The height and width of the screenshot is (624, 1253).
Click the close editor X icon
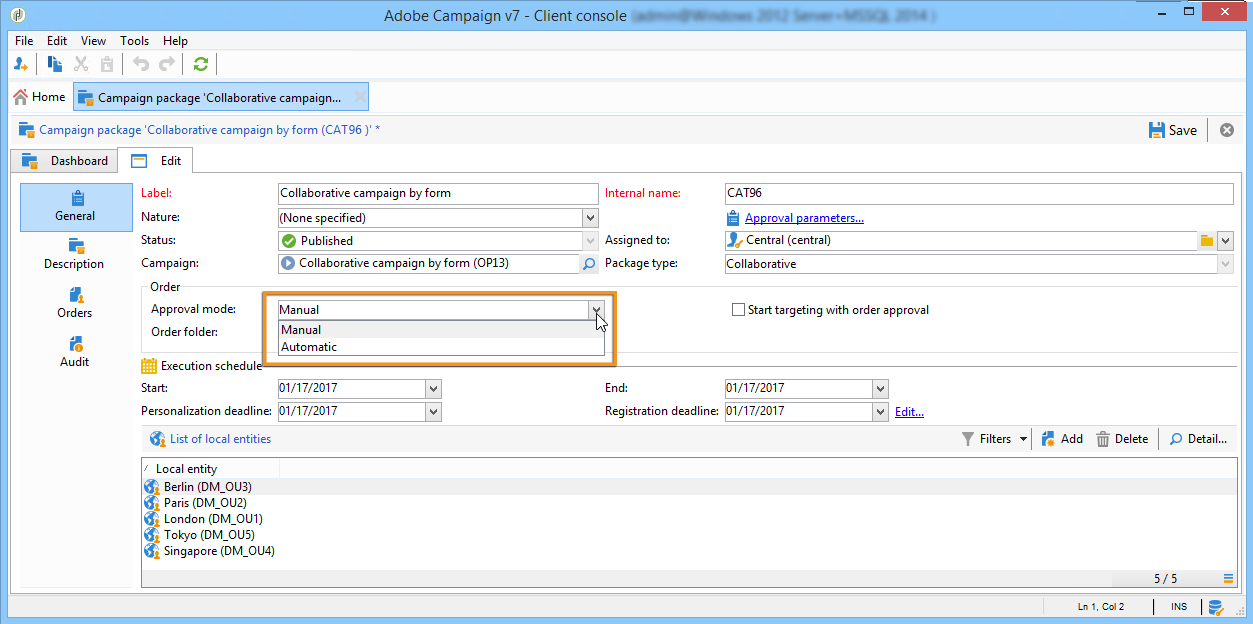(1226, 130)
